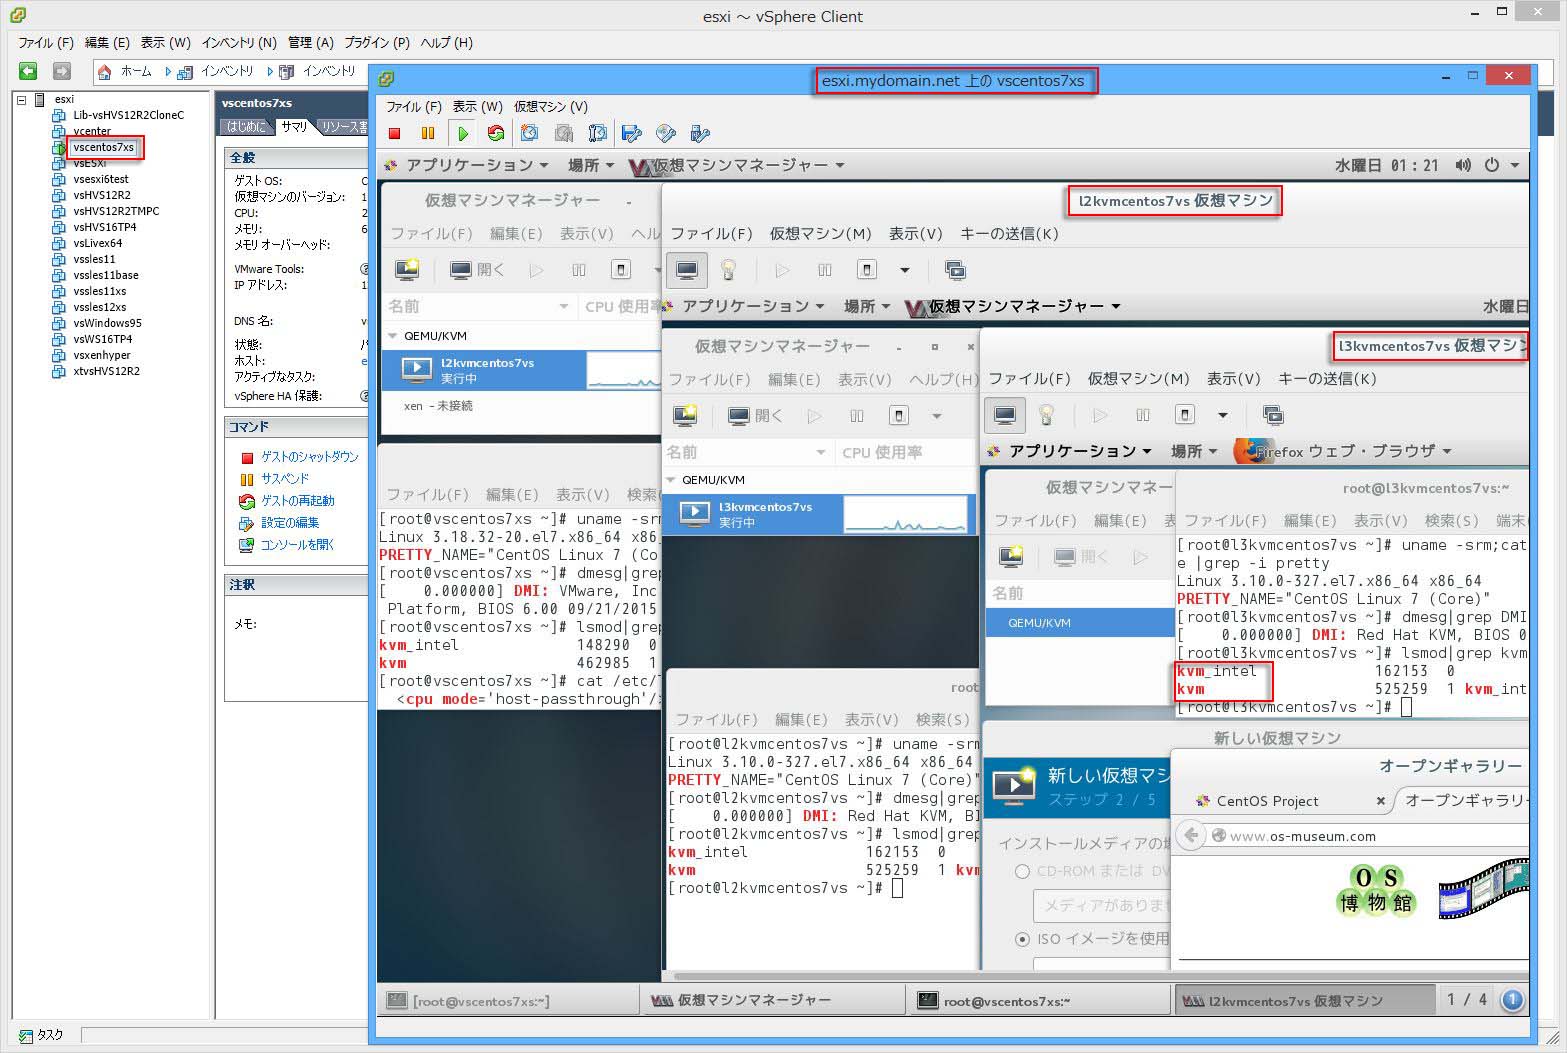The image size is (1567, 1053).
Task: Click the red power-off icon in console toolbar
Action: 394,133
